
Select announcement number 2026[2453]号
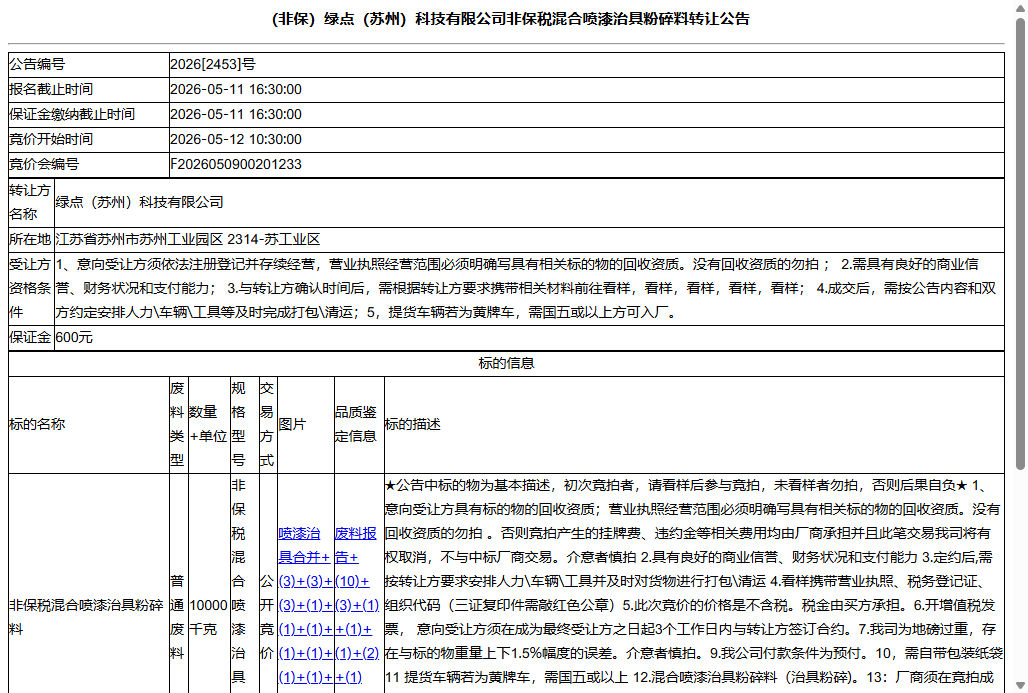click(213, 64)
